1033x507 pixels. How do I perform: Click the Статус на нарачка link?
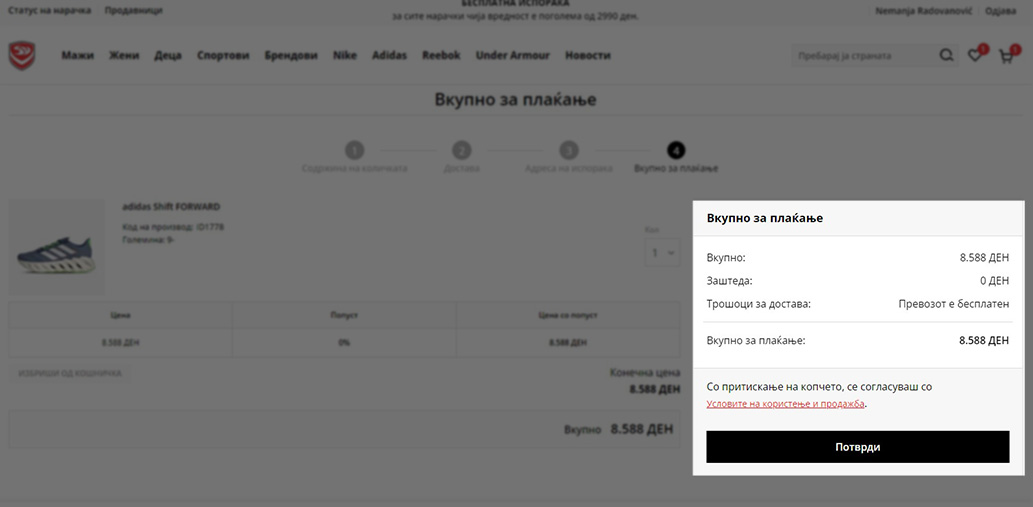coord(49,11)
